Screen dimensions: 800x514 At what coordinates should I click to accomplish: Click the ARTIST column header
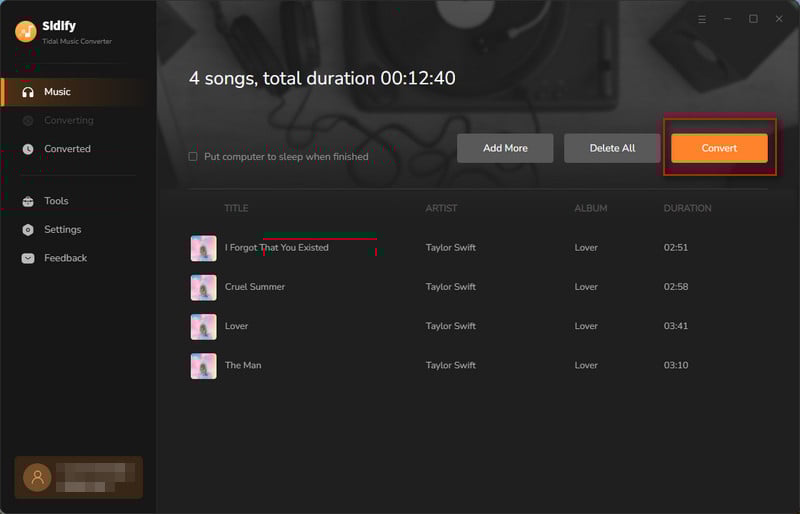coord(441,208)
